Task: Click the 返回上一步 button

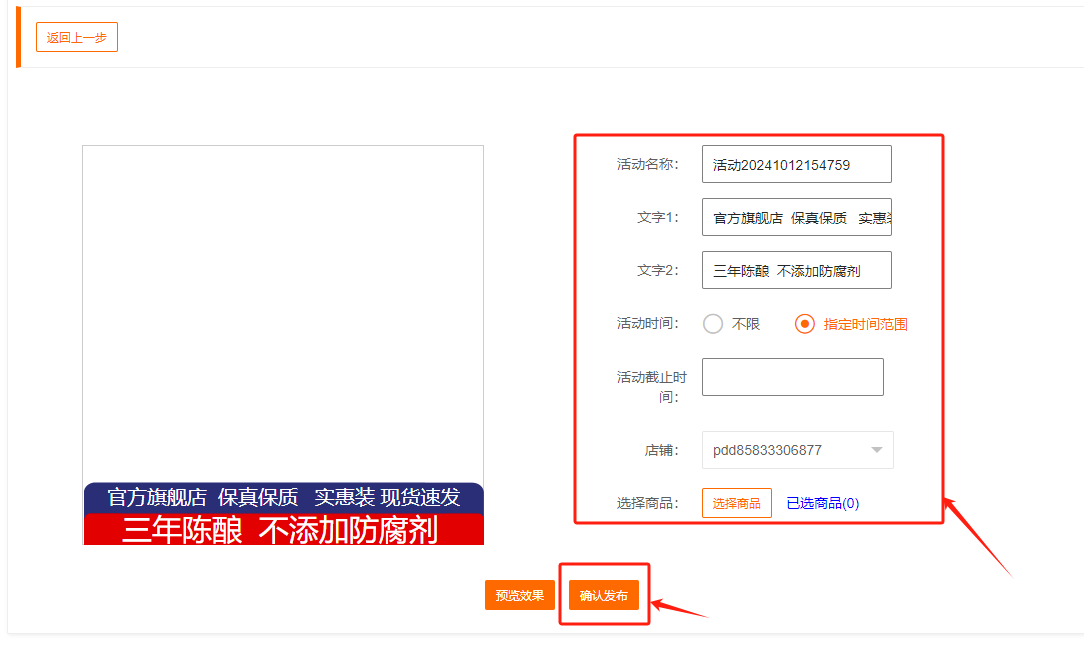Action: click(77, 37)
